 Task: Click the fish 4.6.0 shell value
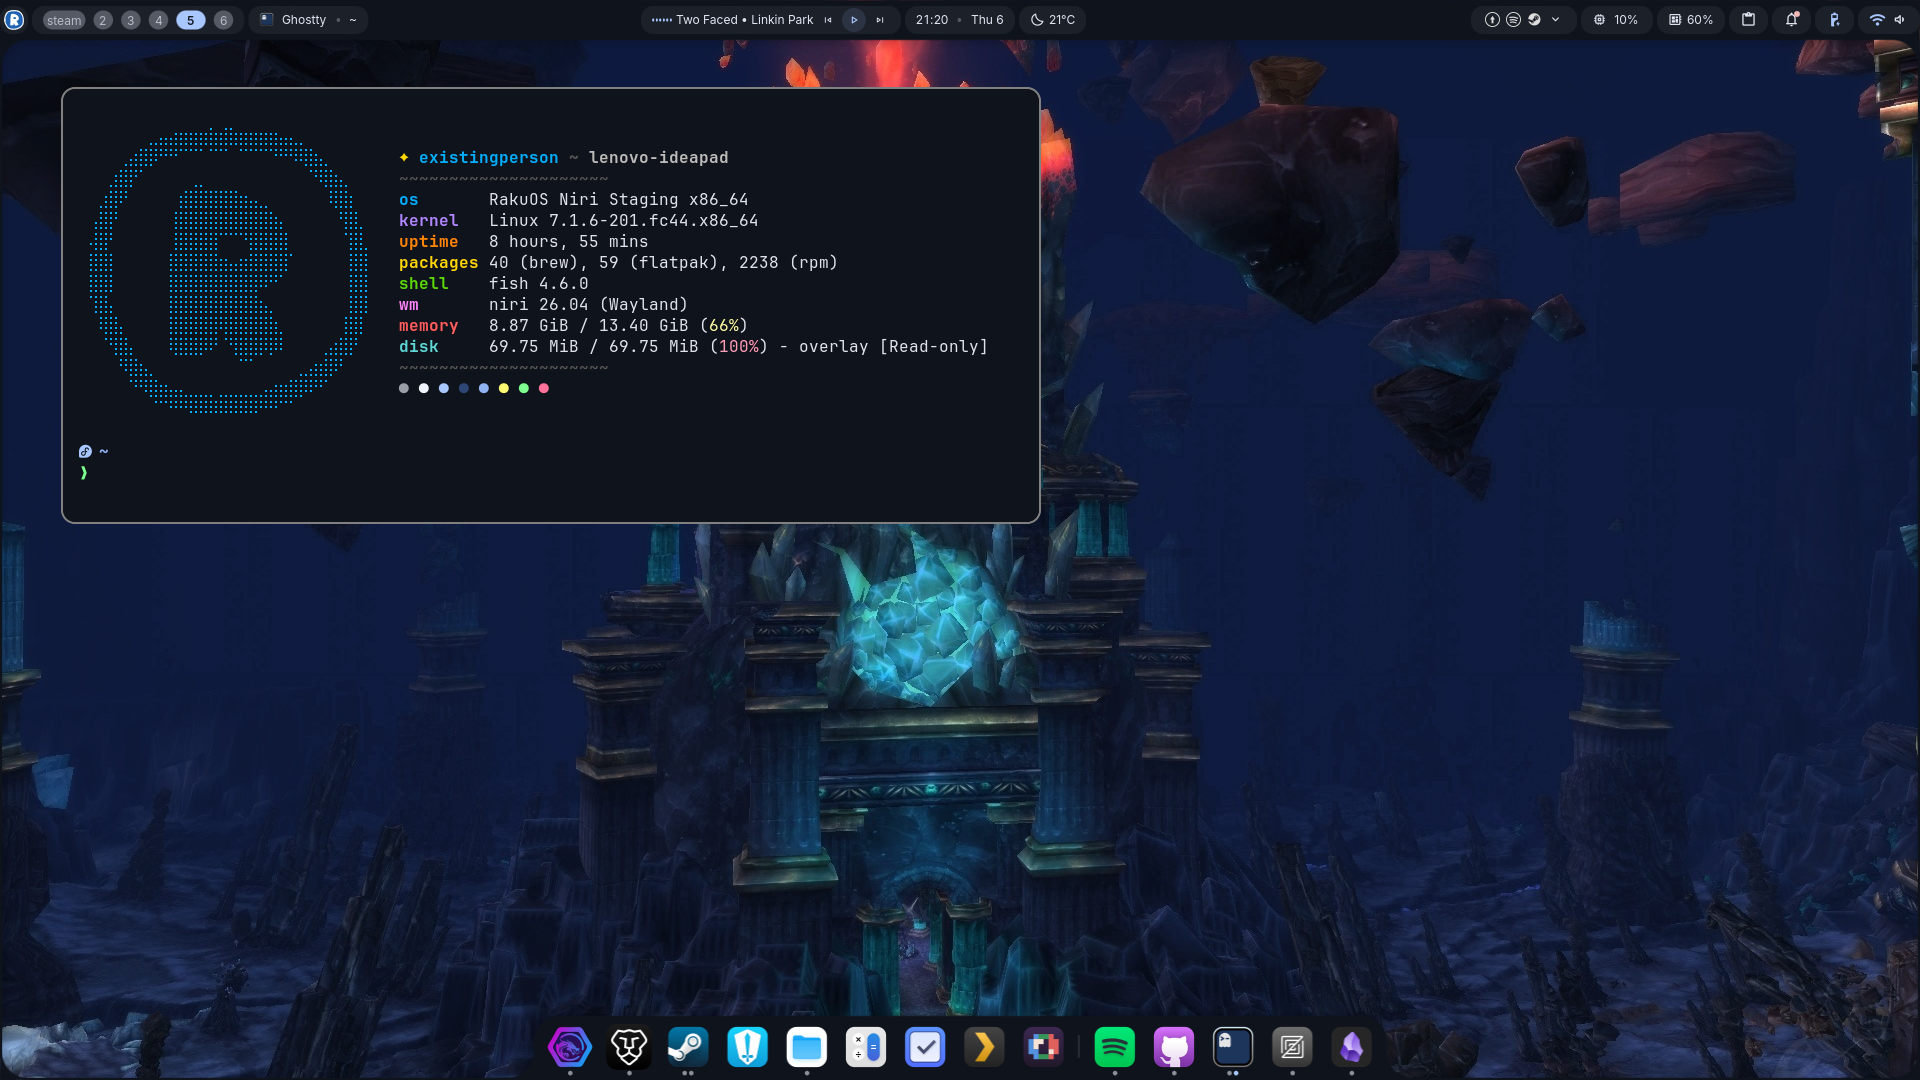click(x=538, y=284)
